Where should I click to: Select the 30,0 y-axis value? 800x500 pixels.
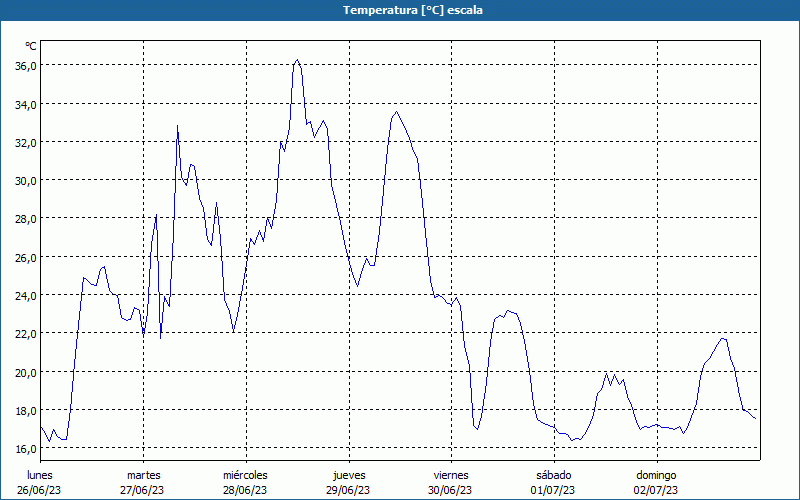coord(26,181)
